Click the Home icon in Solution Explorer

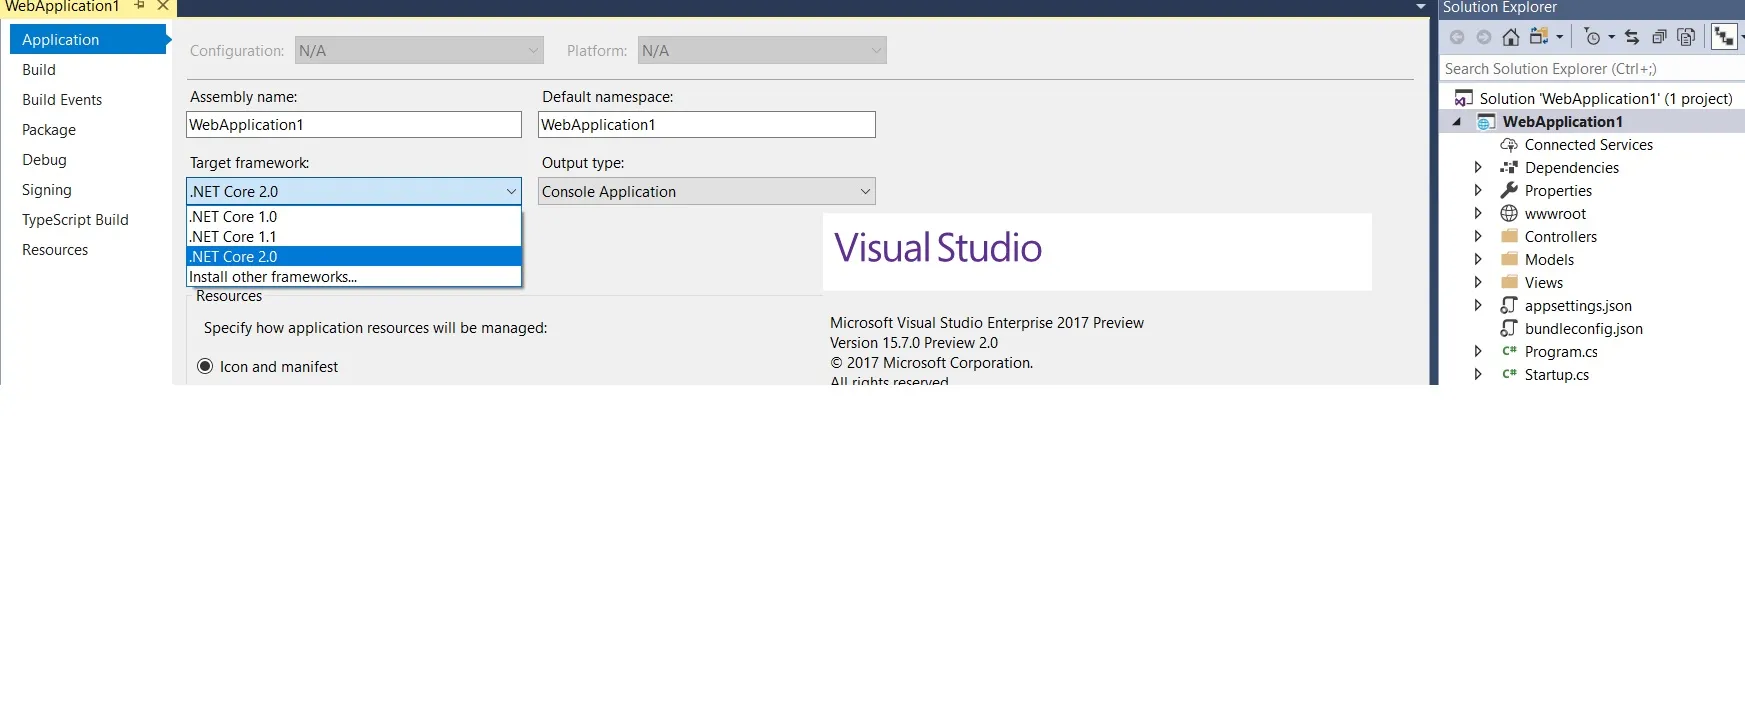[x=1511, y=37]
